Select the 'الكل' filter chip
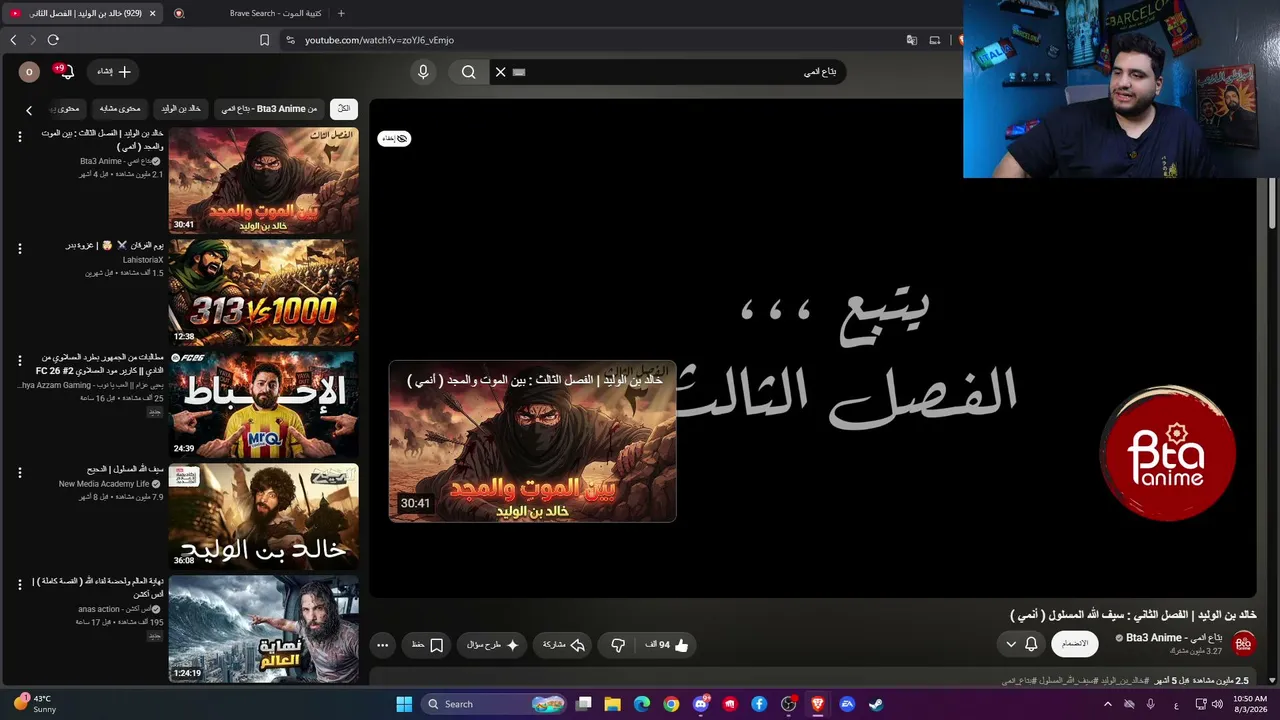Screen dimensions: 1280x720 click(x=344, y=109)
